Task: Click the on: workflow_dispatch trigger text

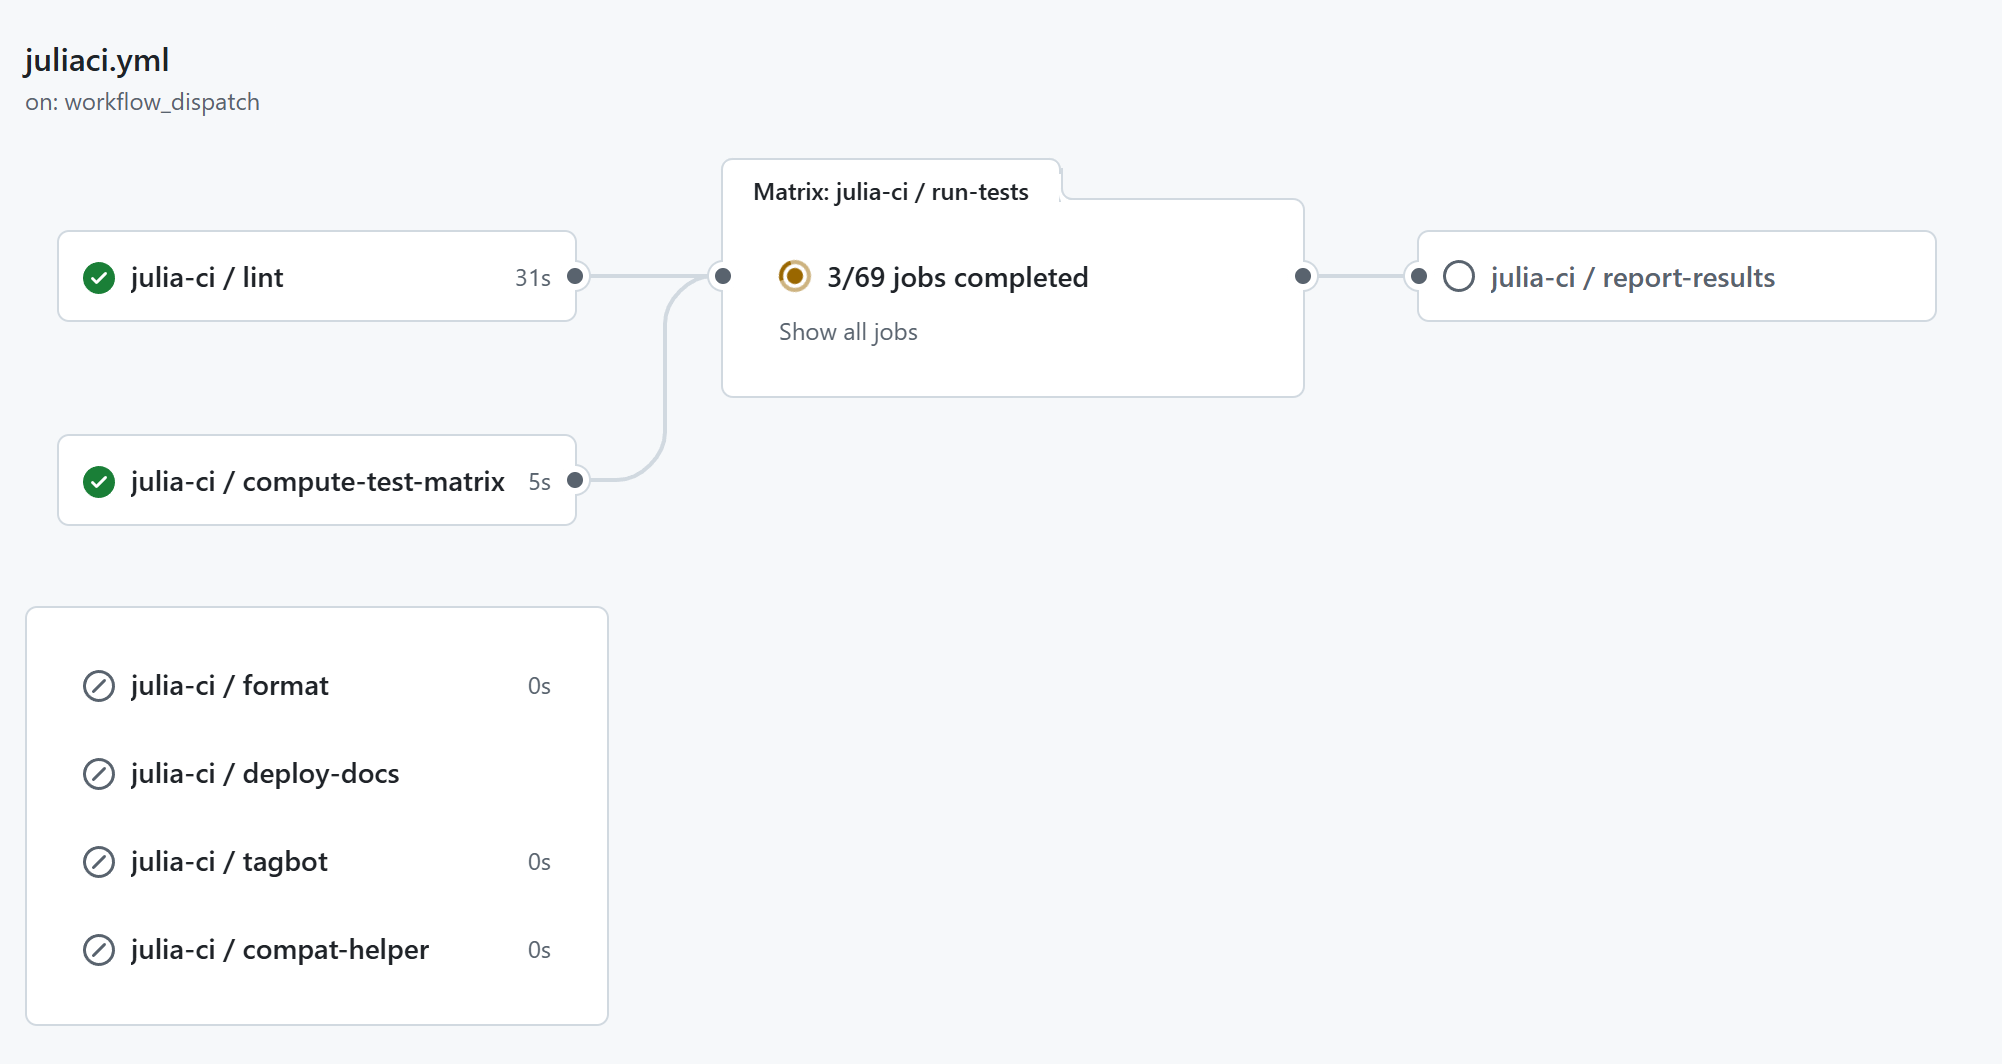Action: click(141, 101)
